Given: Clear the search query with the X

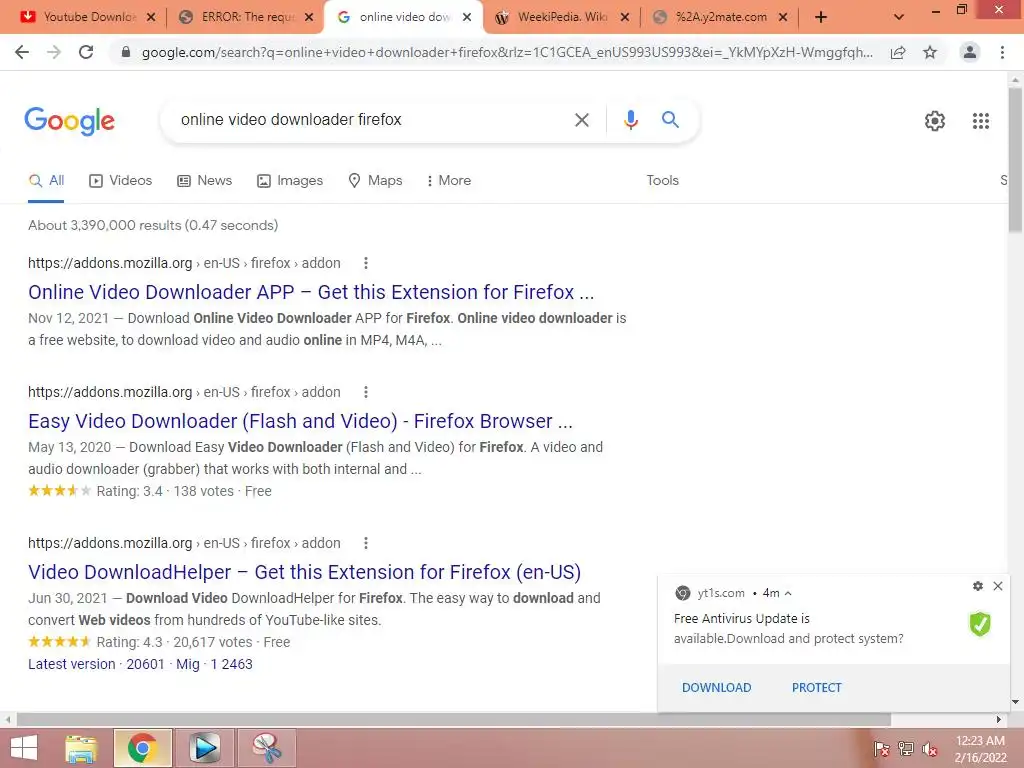Looking at the screenshot, I should coord(581,120).
